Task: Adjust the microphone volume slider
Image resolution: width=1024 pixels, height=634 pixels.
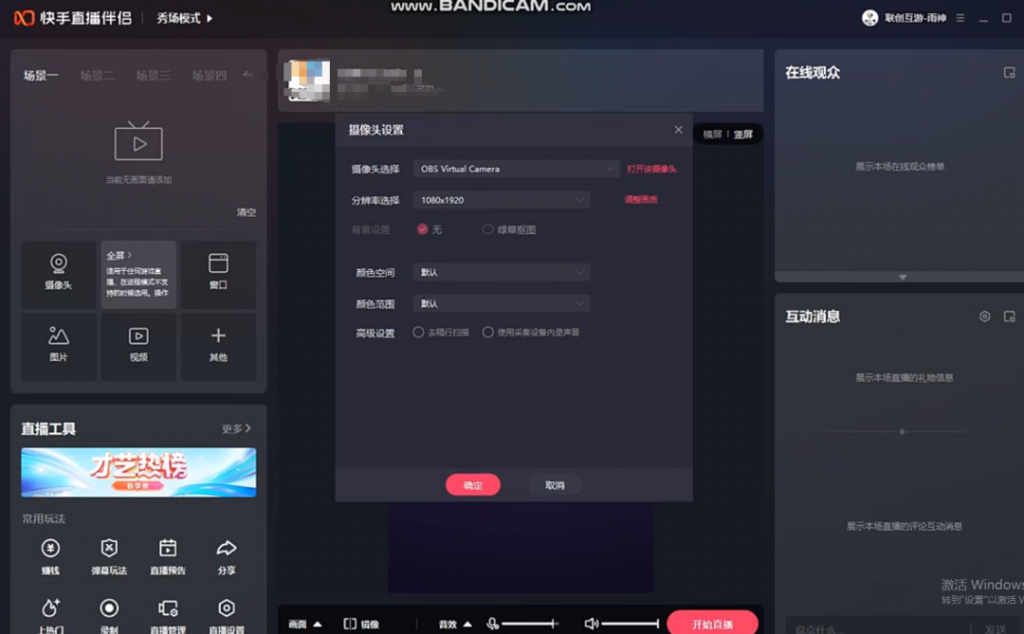Action: click(529, 624)
